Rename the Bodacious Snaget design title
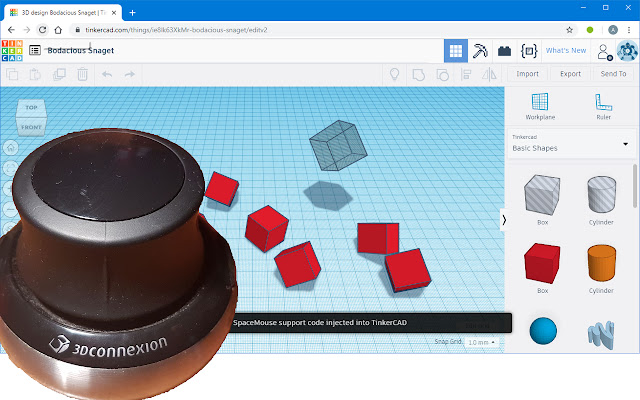This screenshot has width=640, height=400. 80,50
